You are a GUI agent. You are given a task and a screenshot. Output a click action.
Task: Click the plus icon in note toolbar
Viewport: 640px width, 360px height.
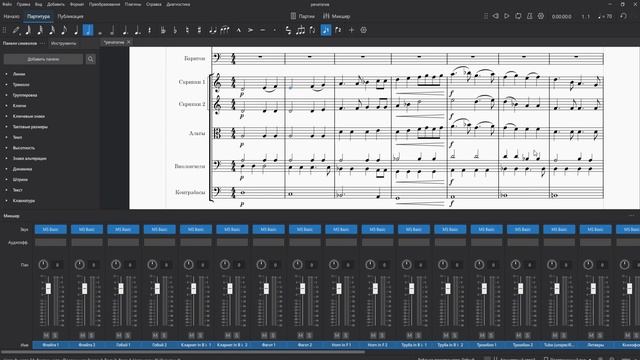pos(351,30)
